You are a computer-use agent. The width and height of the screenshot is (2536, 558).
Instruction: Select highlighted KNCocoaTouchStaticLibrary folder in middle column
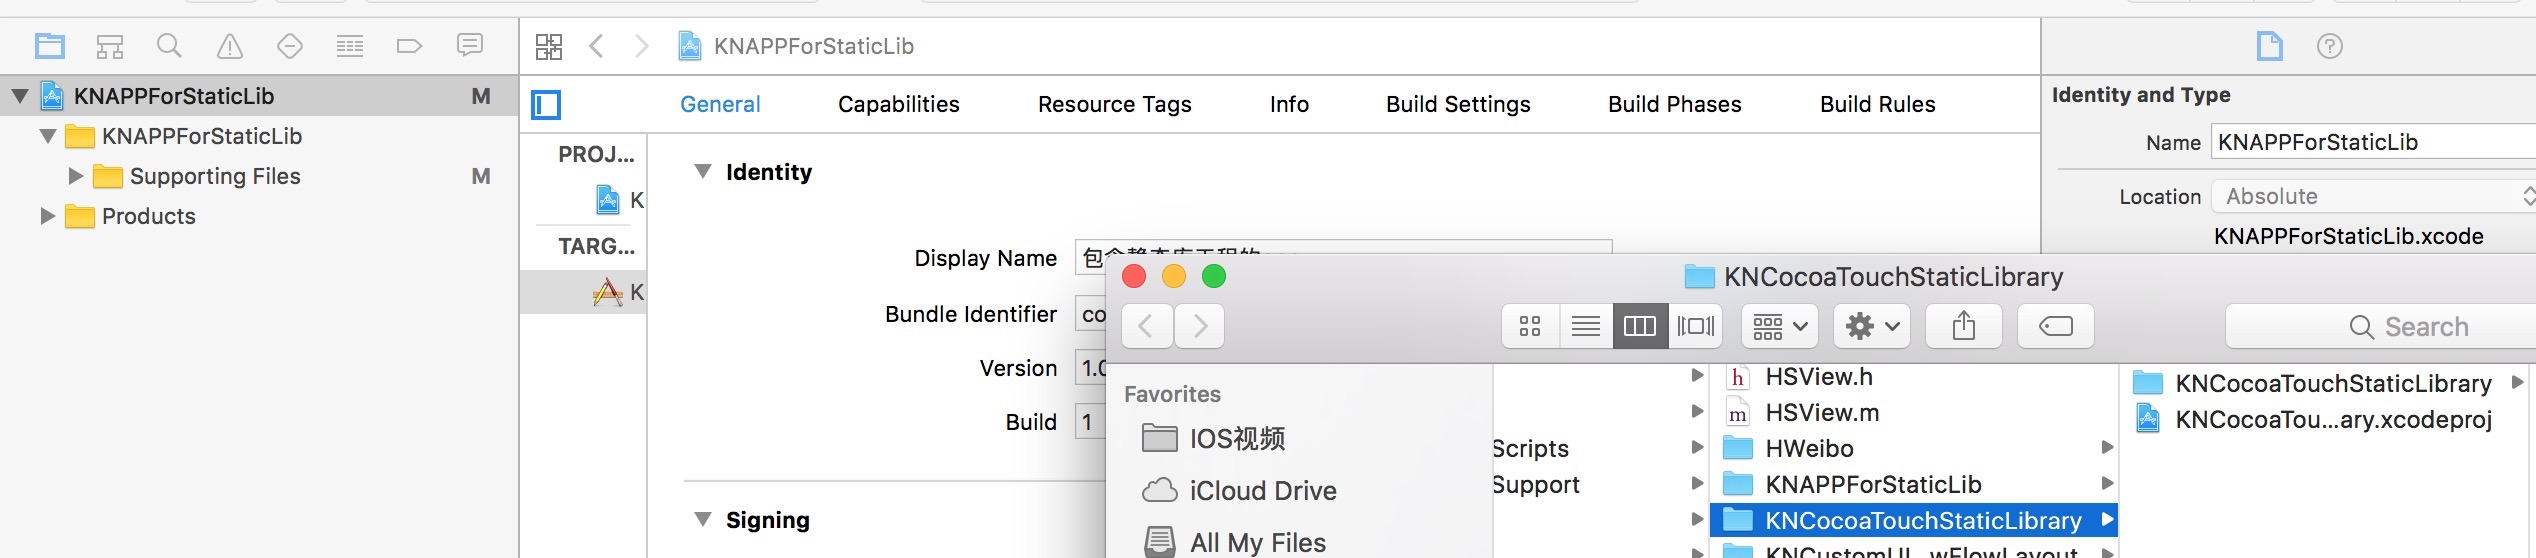point(1913,521)
